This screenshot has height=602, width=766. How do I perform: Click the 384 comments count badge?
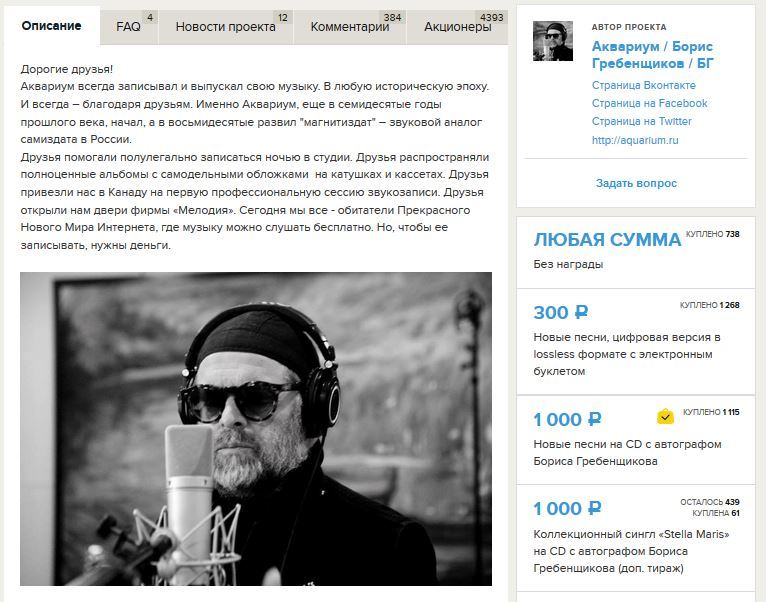392,18
